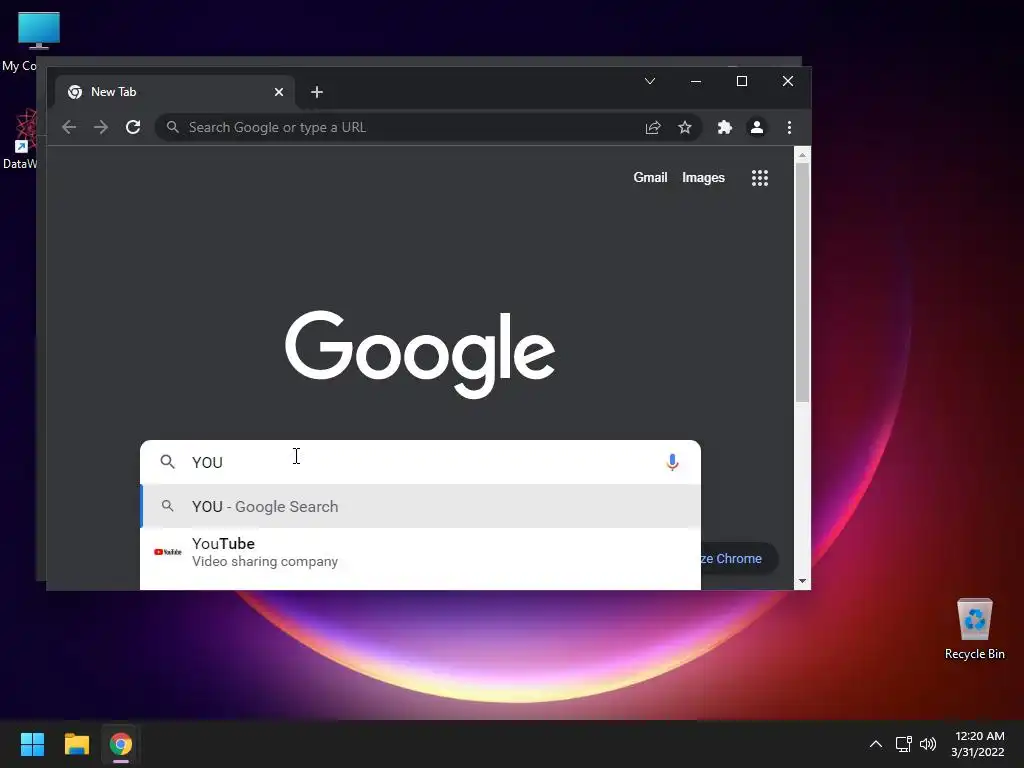Click the magnifier icon in address bar
Screen dimensions: 1024x768
click(172, 127)
